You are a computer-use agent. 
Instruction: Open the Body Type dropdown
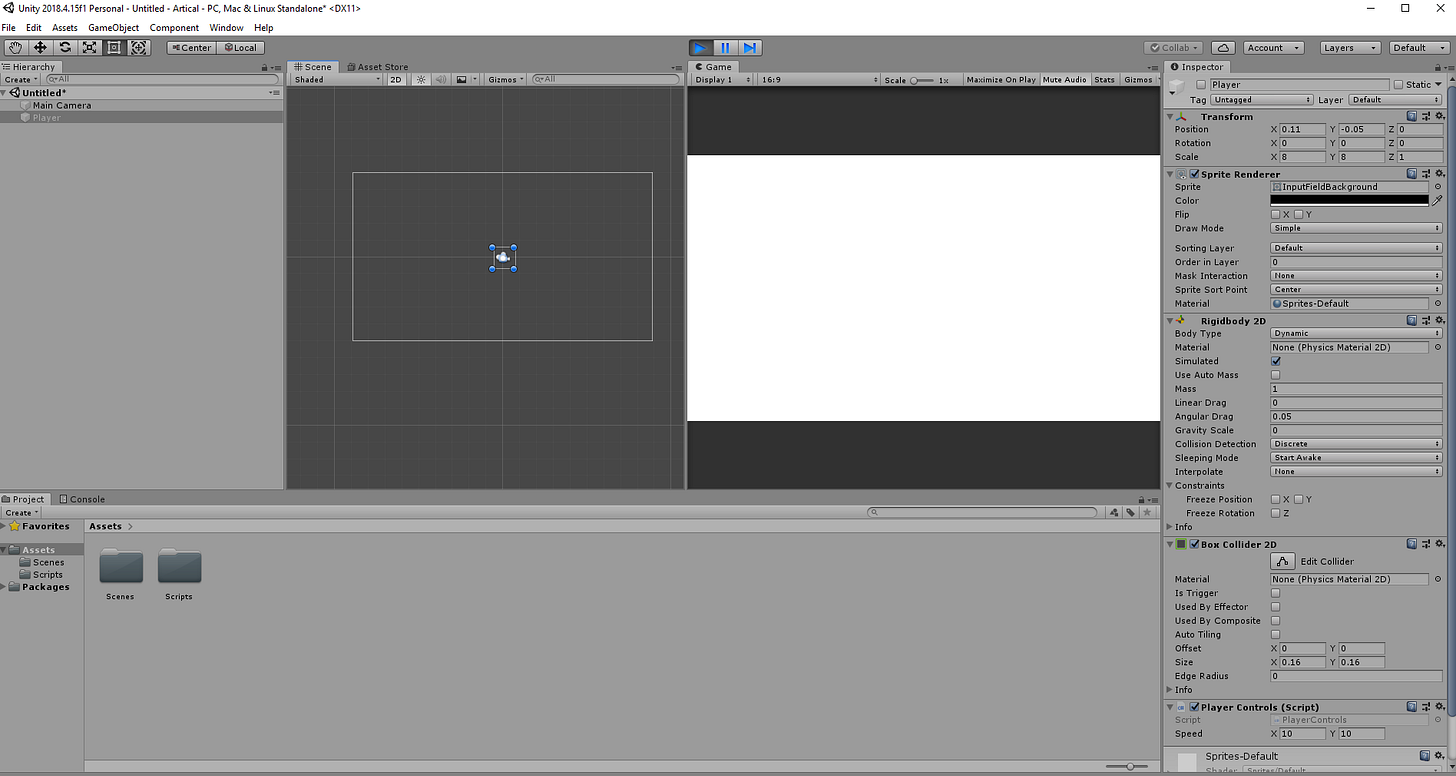pyautogui.click(x=1356, y=333)
